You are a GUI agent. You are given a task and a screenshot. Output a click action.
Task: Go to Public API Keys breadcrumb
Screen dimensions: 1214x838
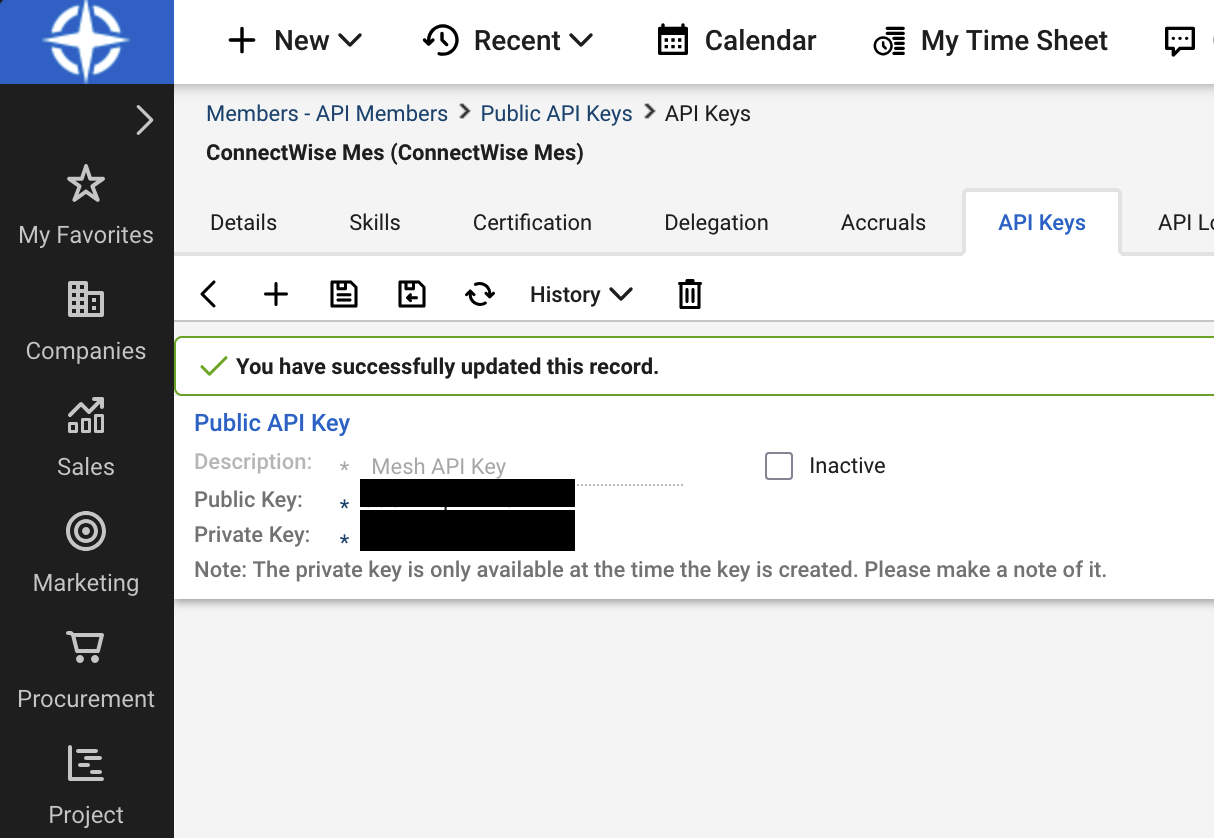557,114
